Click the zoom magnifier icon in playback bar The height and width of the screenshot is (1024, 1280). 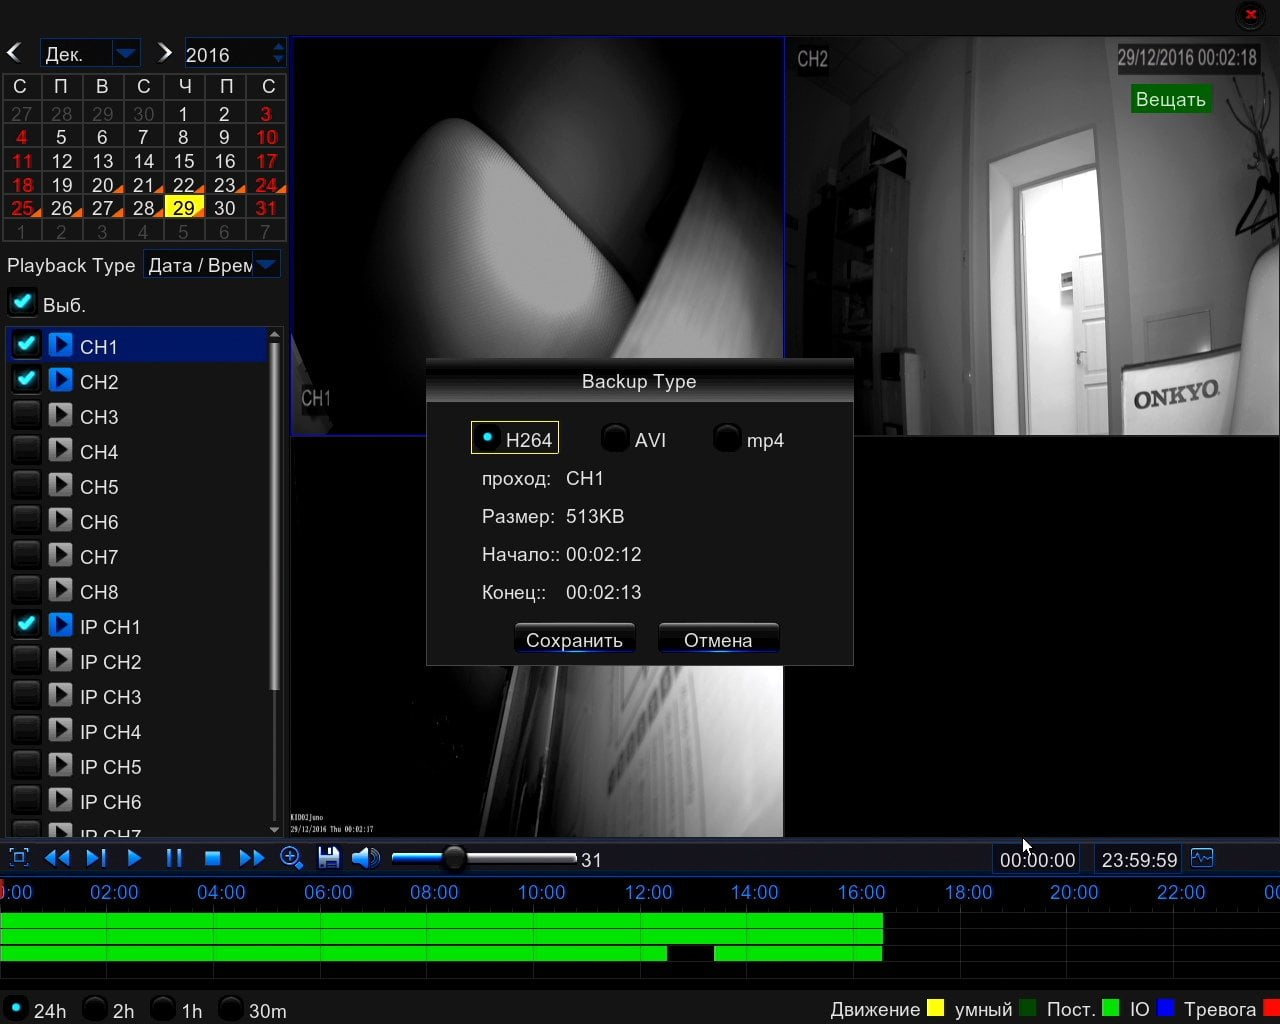(291, 858)
